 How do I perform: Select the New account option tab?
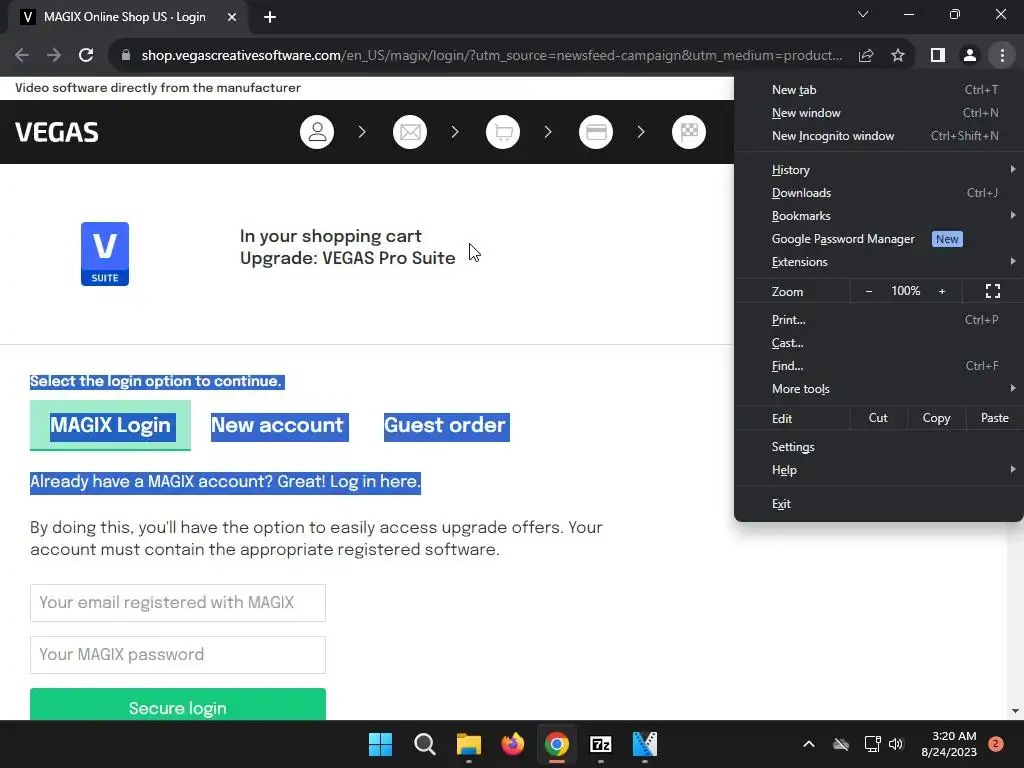click(x=280, y=426)
